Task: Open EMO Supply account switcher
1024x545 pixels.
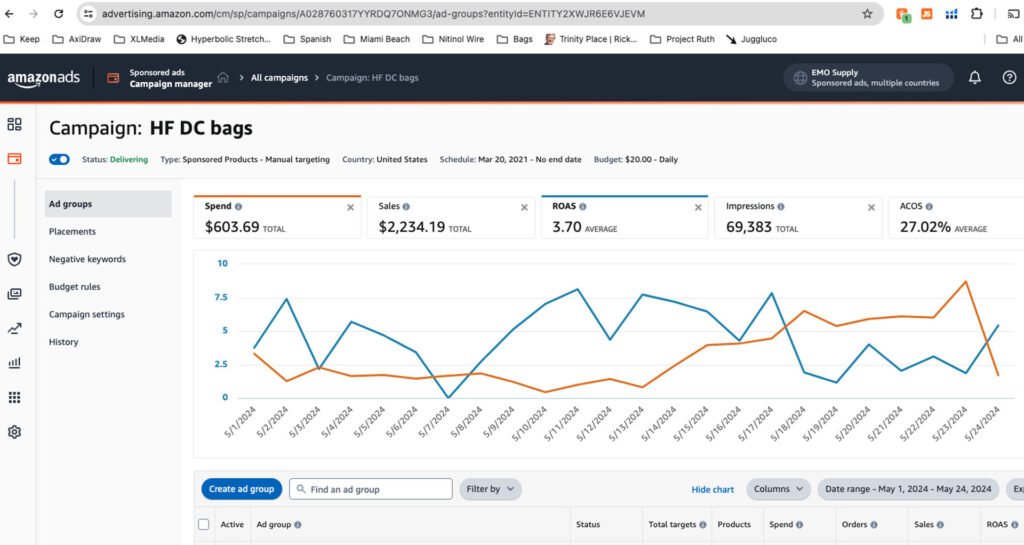Action: click(x=869, y=78)
